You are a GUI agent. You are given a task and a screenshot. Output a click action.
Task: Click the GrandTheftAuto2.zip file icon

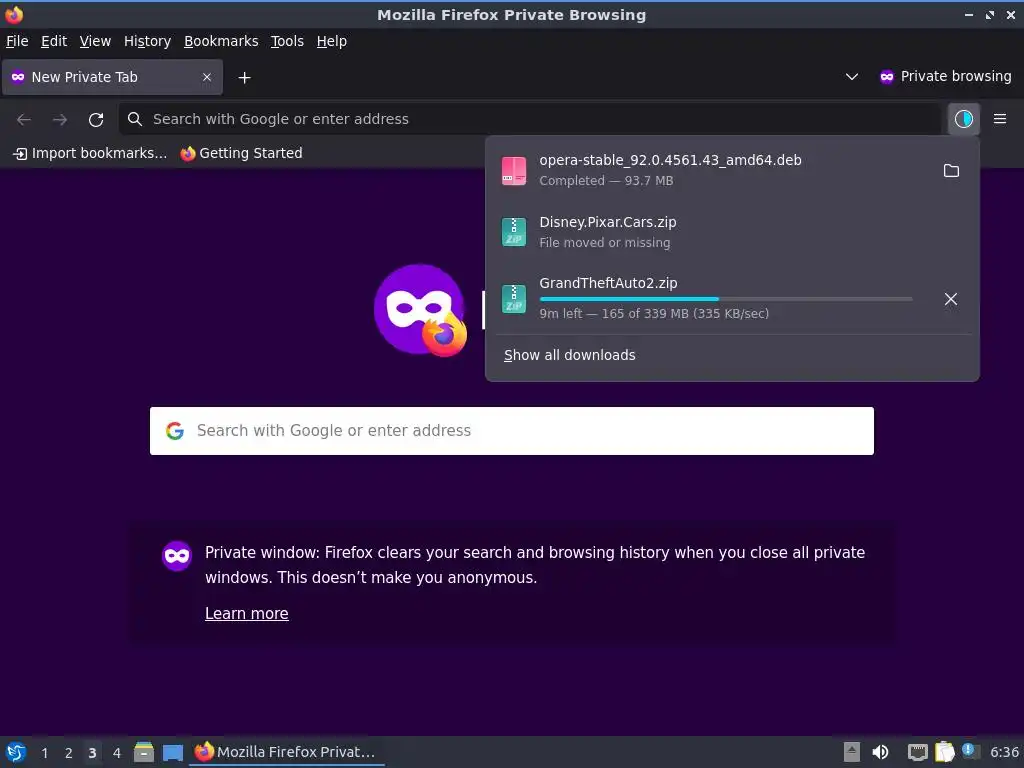tap(514, 298)
